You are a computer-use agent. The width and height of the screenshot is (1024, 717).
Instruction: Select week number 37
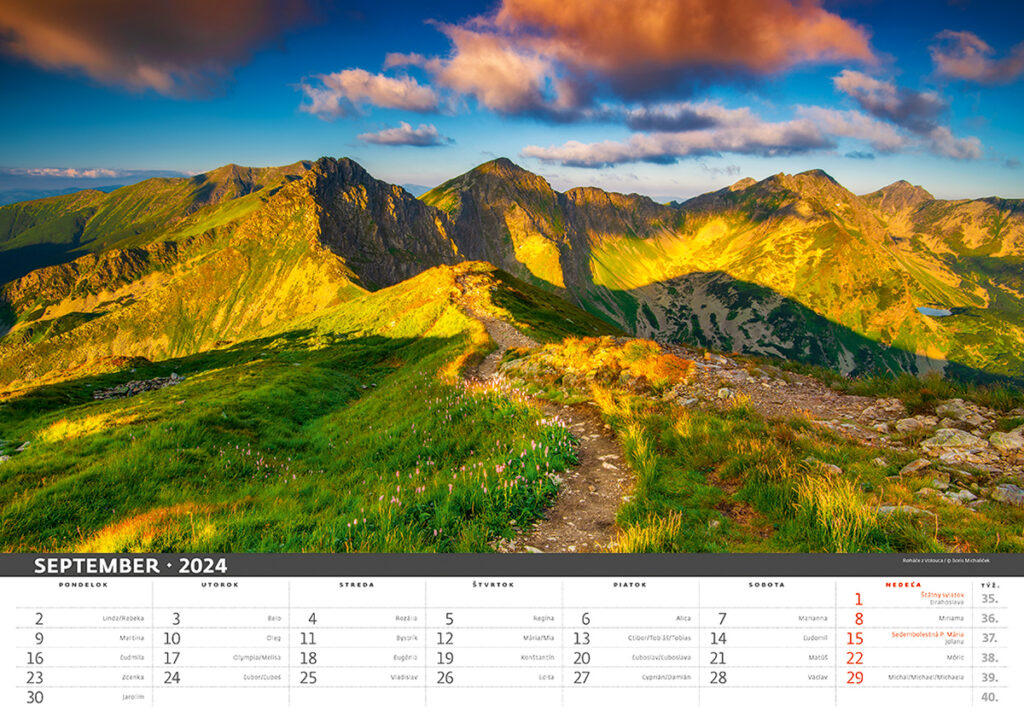989,638
